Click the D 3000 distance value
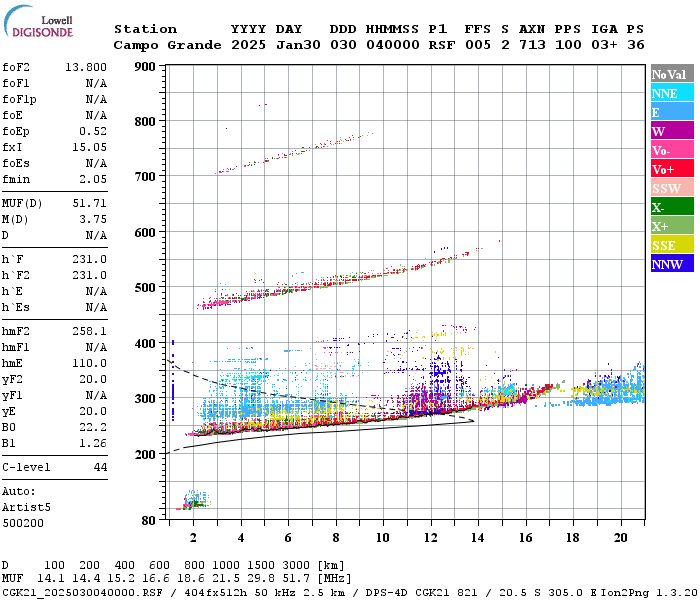700x600 pixels. click(x=296, y=565)
